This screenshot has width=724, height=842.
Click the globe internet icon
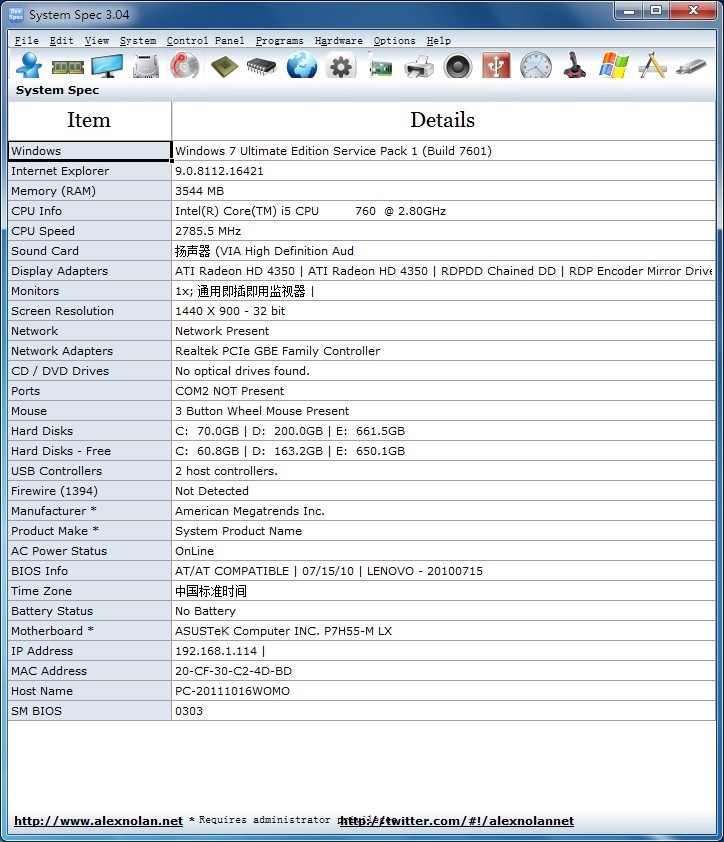(301, 66)
